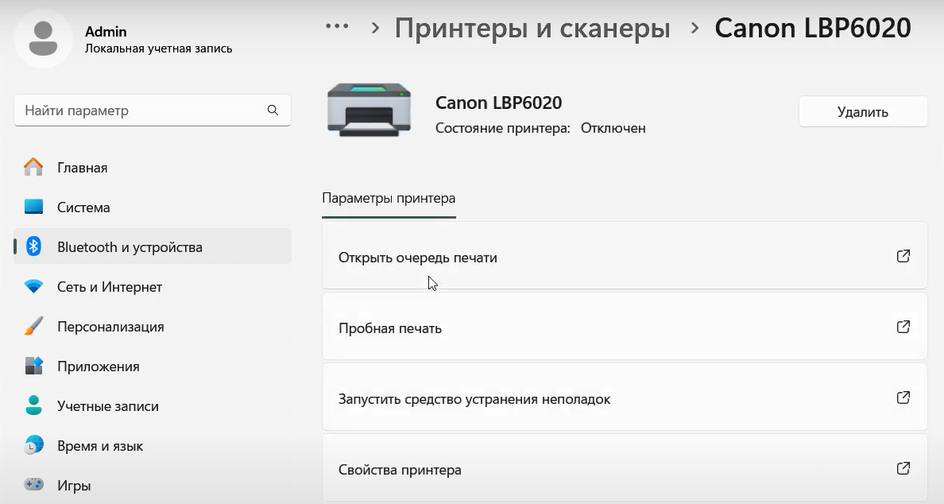Viewport: 944px width, 504px height.
Task: Click the Учетные записи person icon
Action: [x=34, y=405]
